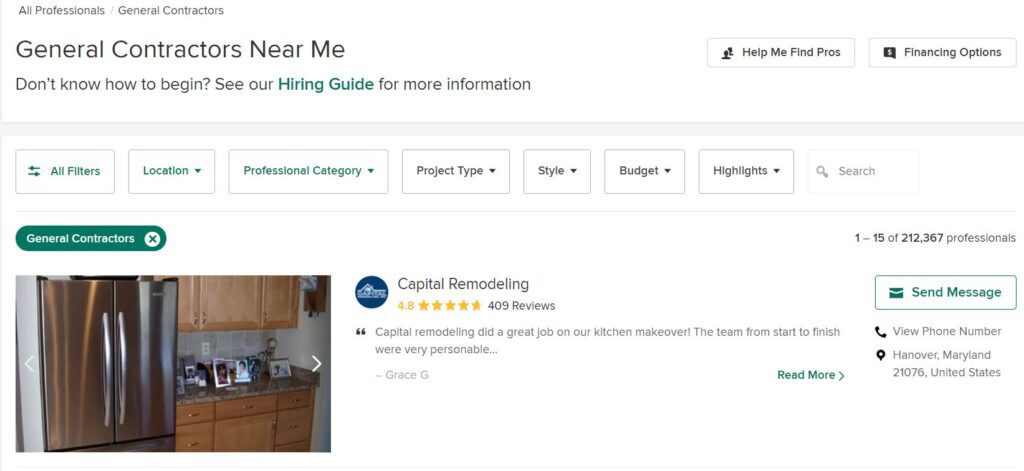Expand the Budget dropdown
Viewport: 1024px width, 471px height.
tap(645, 171)
